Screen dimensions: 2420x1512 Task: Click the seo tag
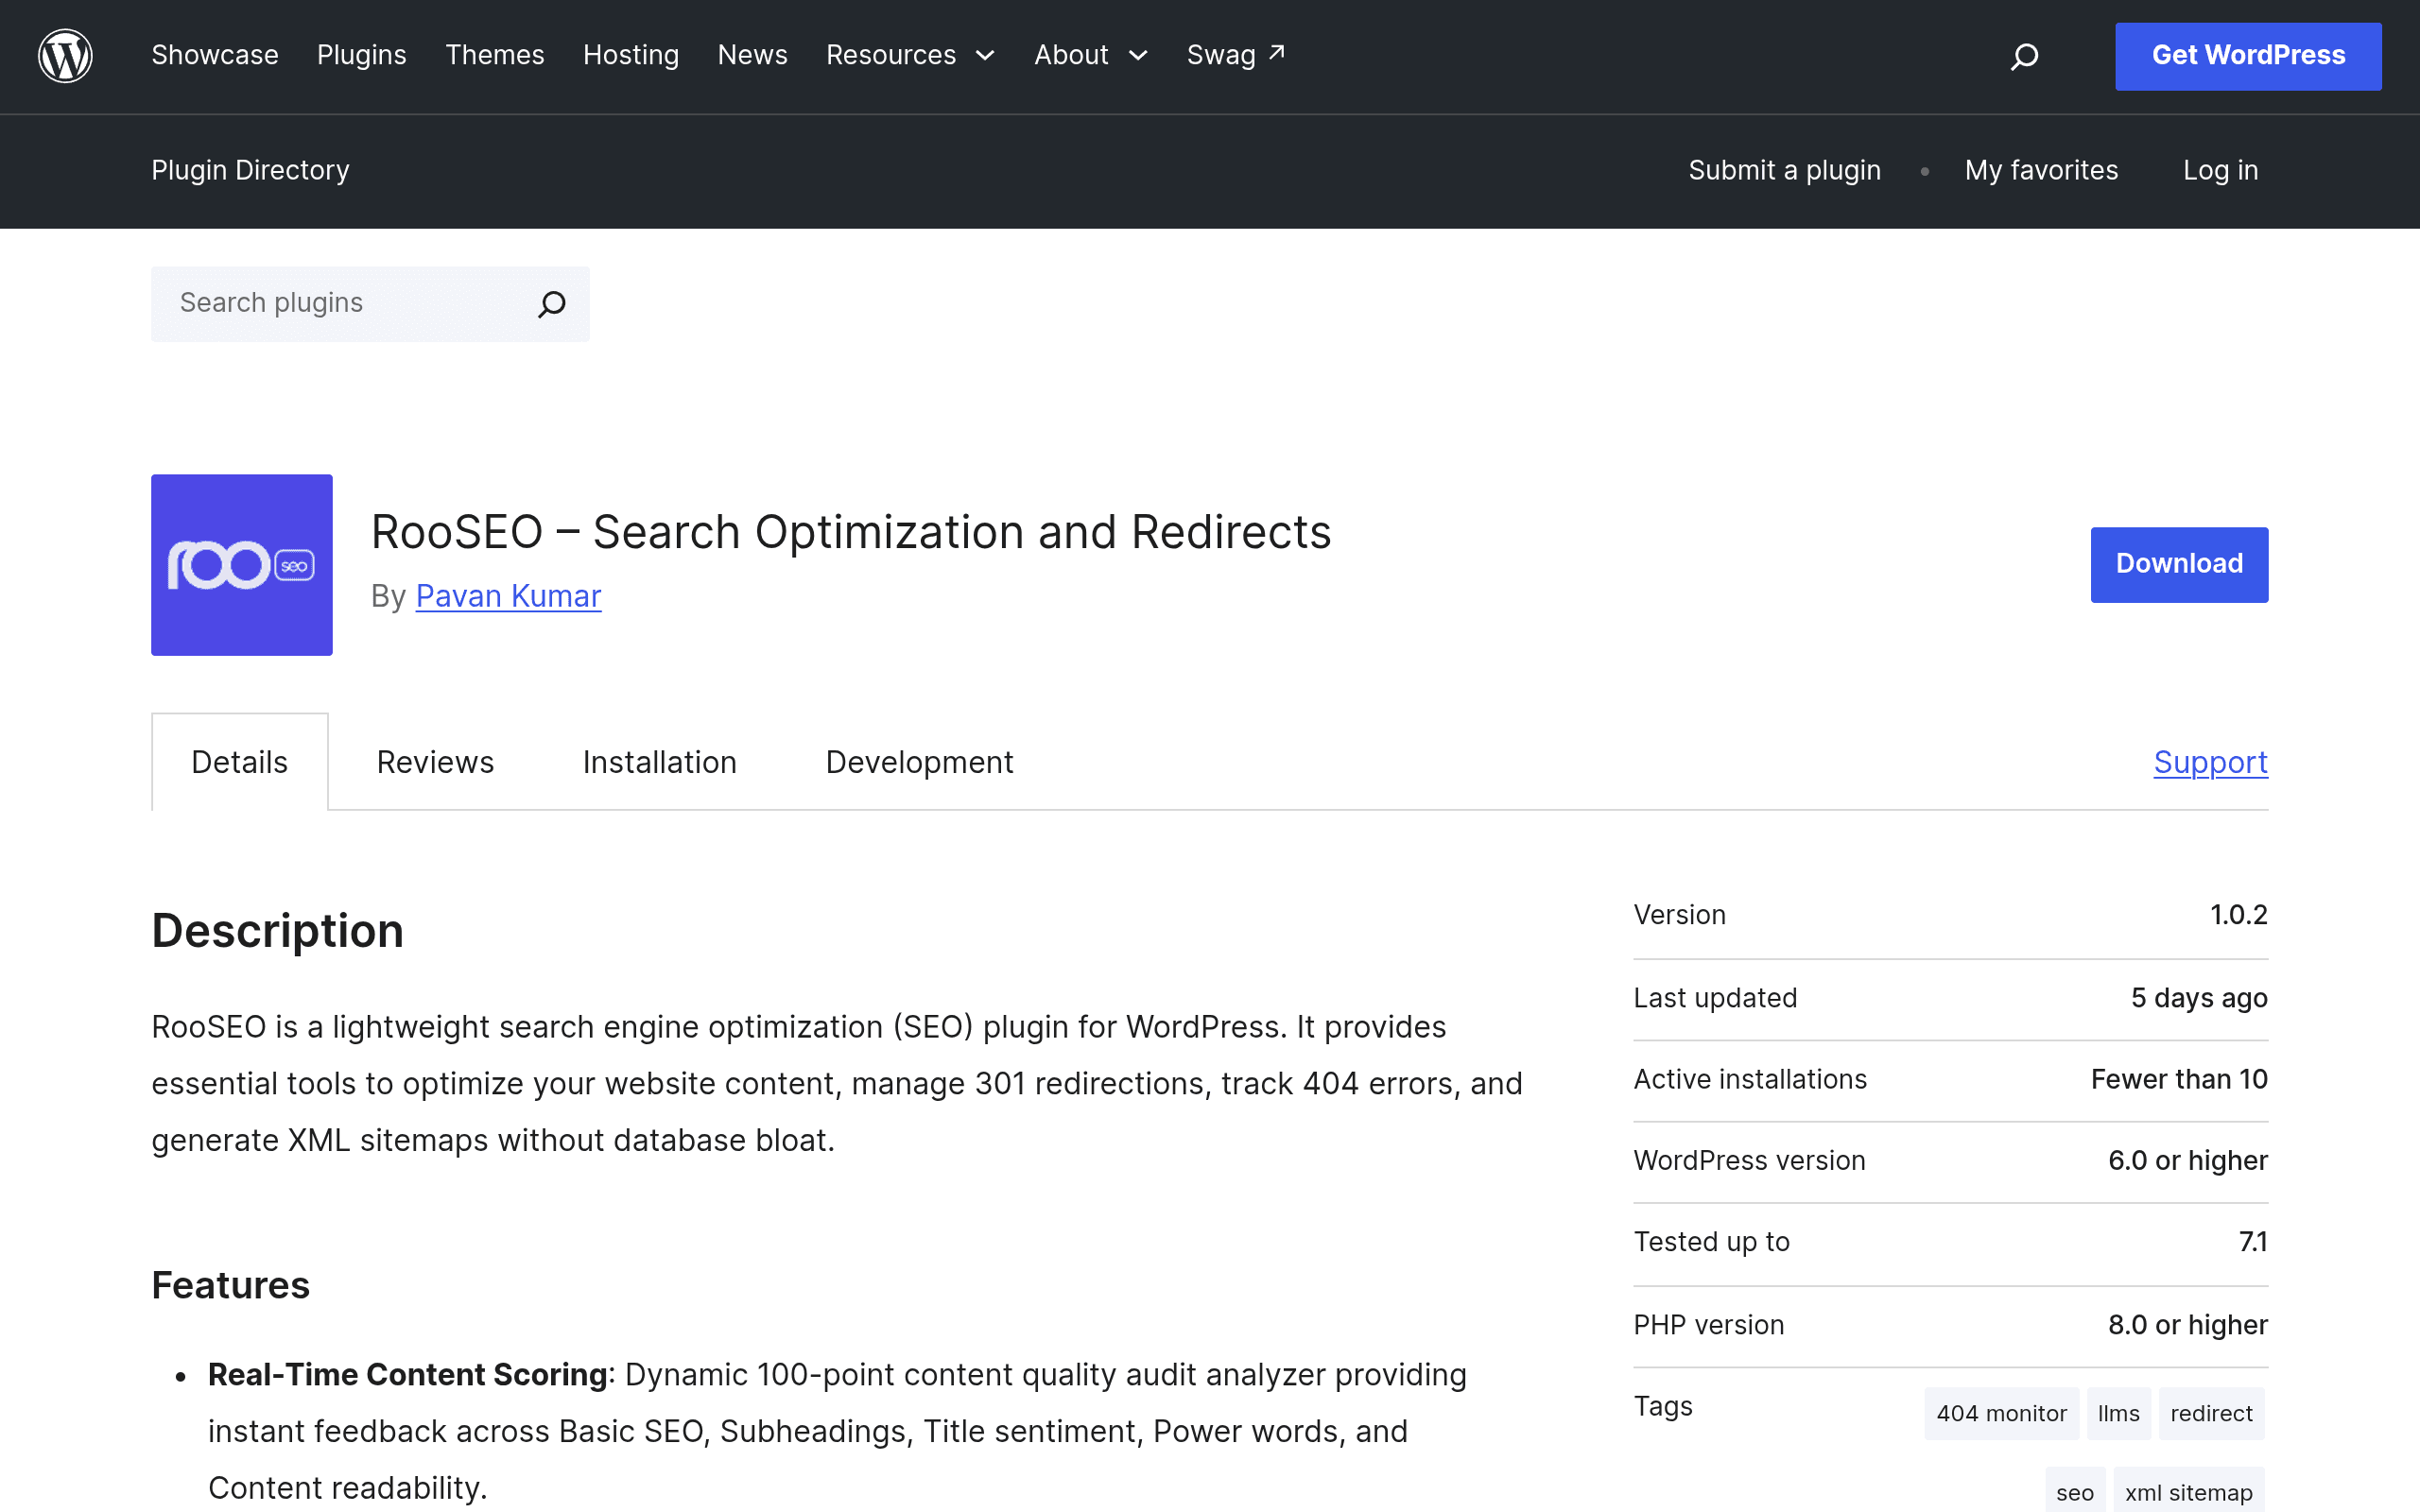click(x=2075, y=1492)
